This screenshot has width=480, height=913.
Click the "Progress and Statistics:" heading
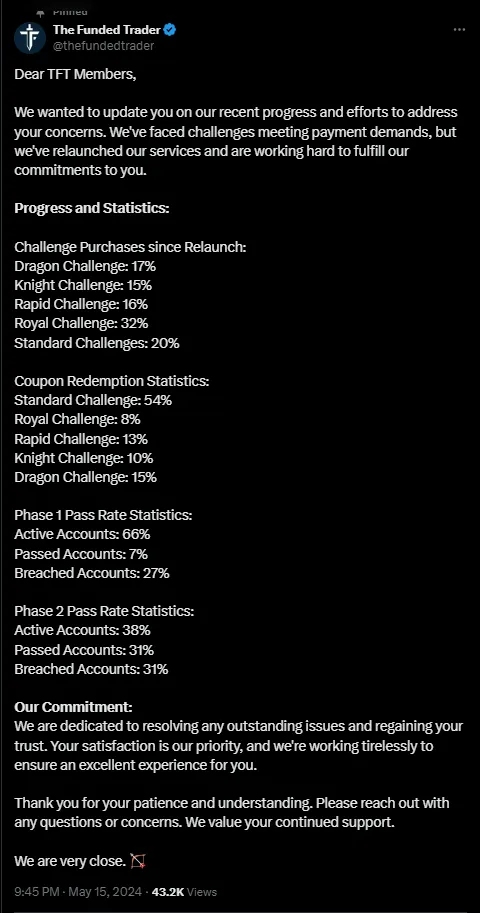pos(92,208)
